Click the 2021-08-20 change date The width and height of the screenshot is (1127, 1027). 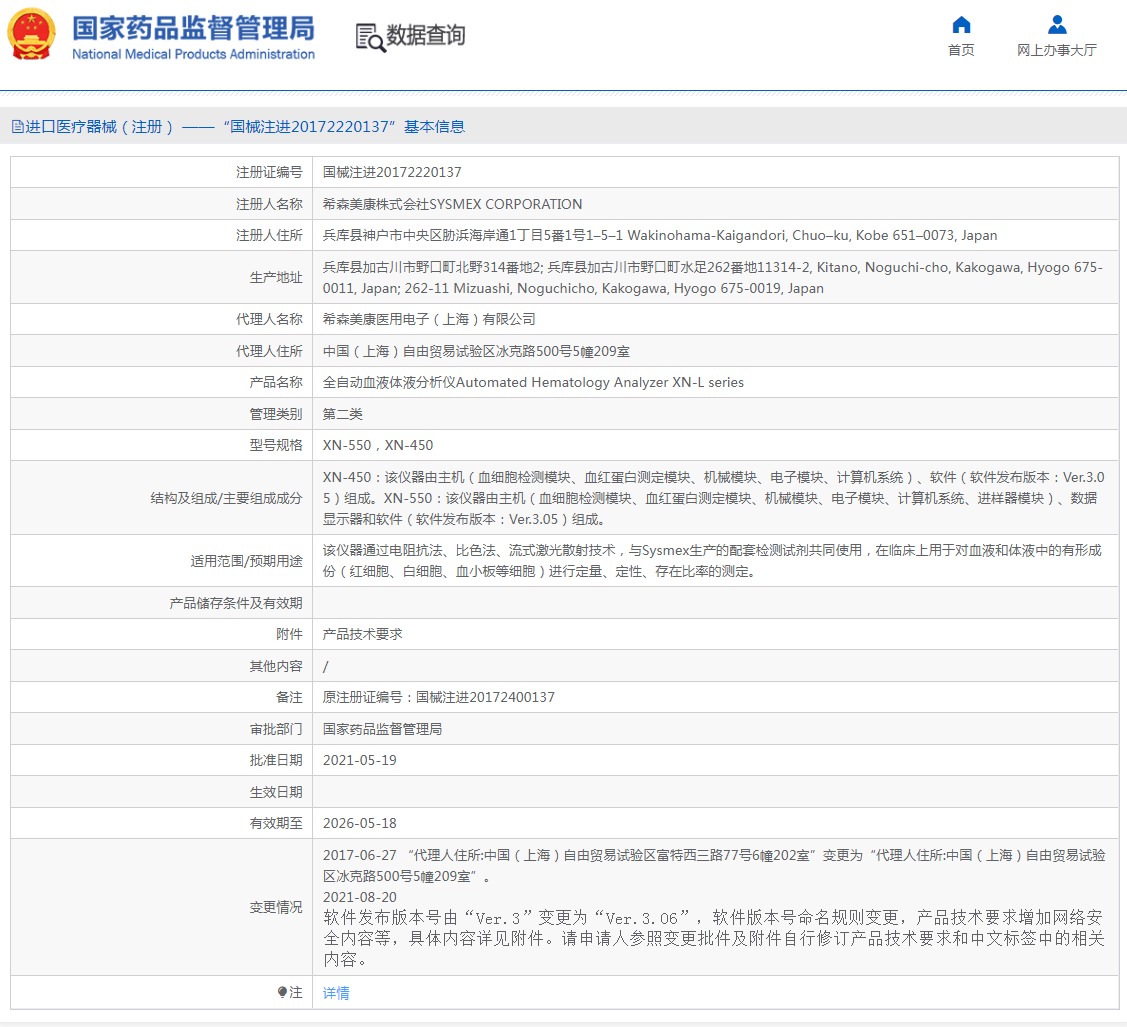359,897
